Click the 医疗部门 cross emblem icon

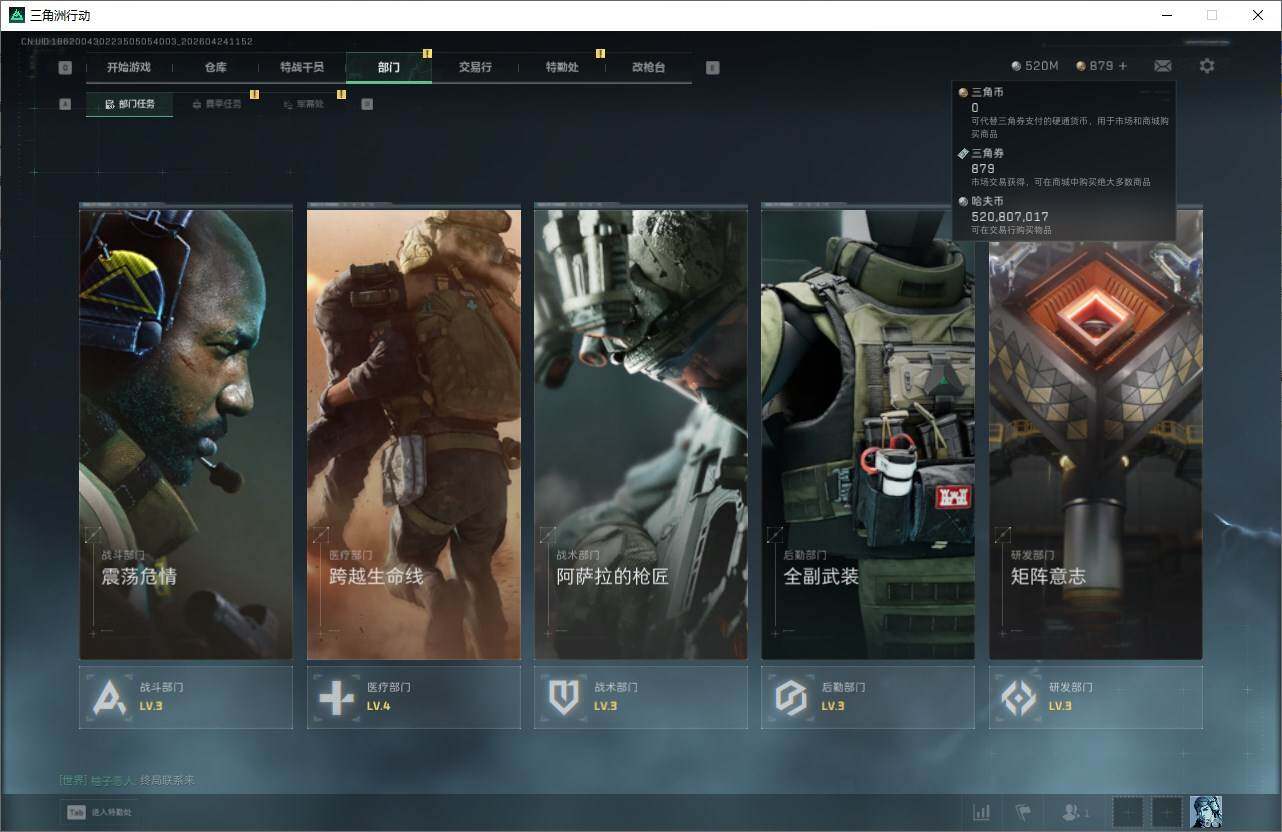pyautogui.click(x=336, y=697)
